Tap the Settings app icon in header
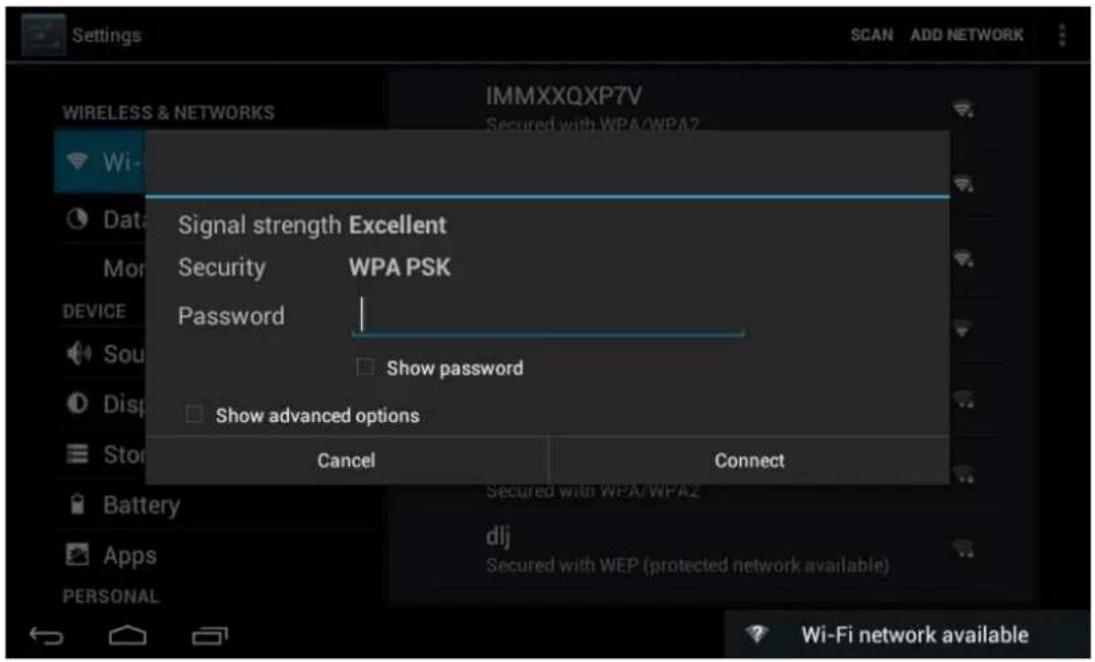The image size is (1095, 662). (x=43, y=35)
